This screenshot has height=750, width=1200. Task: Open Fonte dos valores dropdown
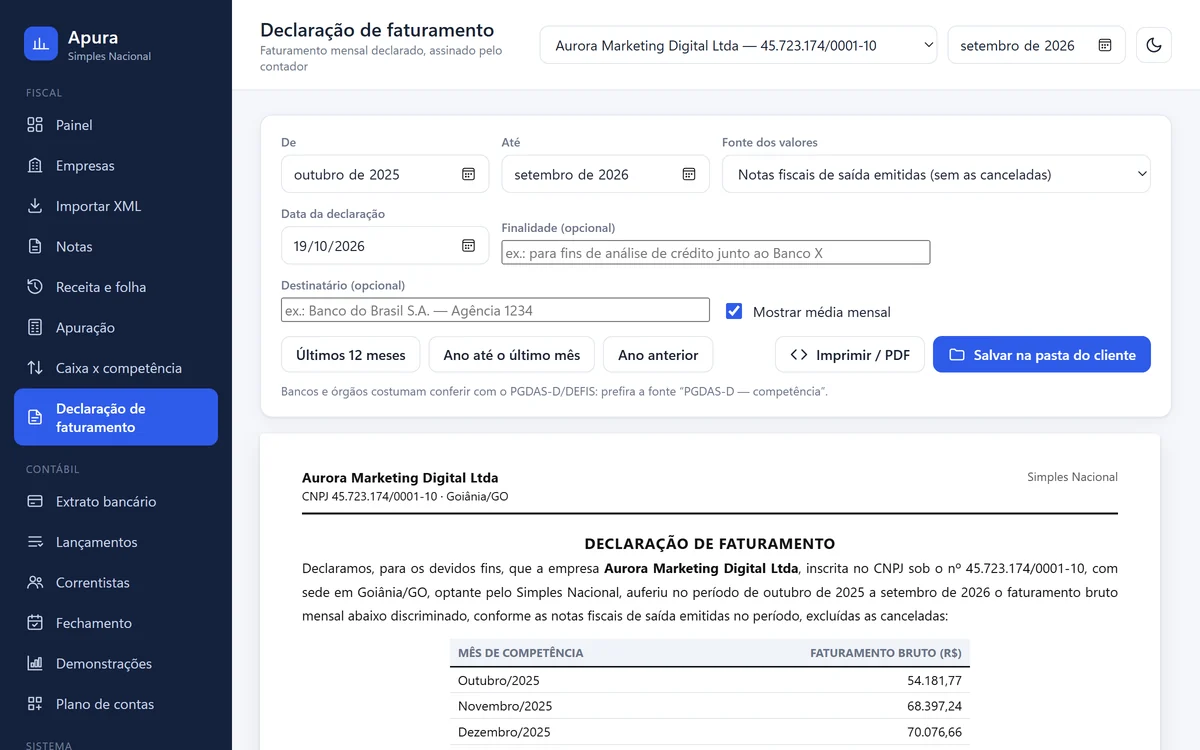pos(936,174)
